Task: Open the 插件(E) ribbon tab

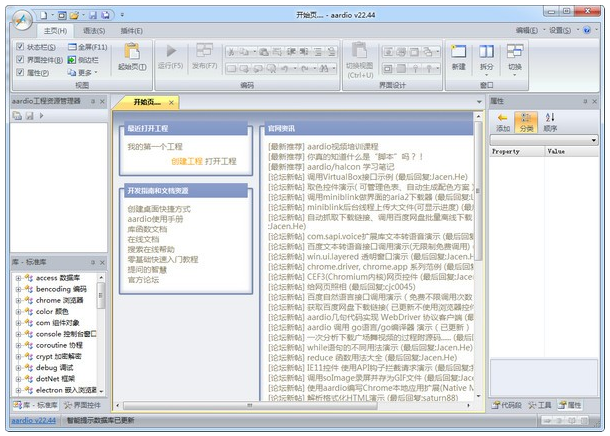Action: (131, 31)
